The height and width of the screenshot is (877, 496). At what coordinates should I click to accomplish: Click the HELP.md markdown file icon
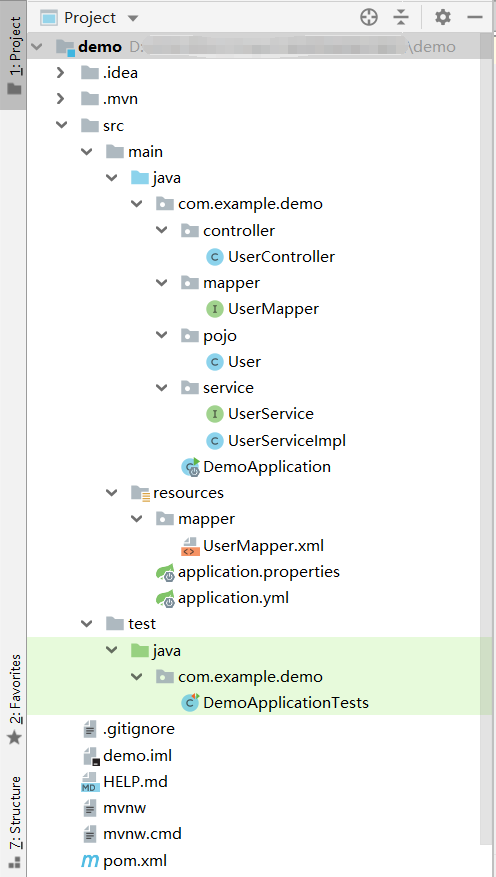90,782
